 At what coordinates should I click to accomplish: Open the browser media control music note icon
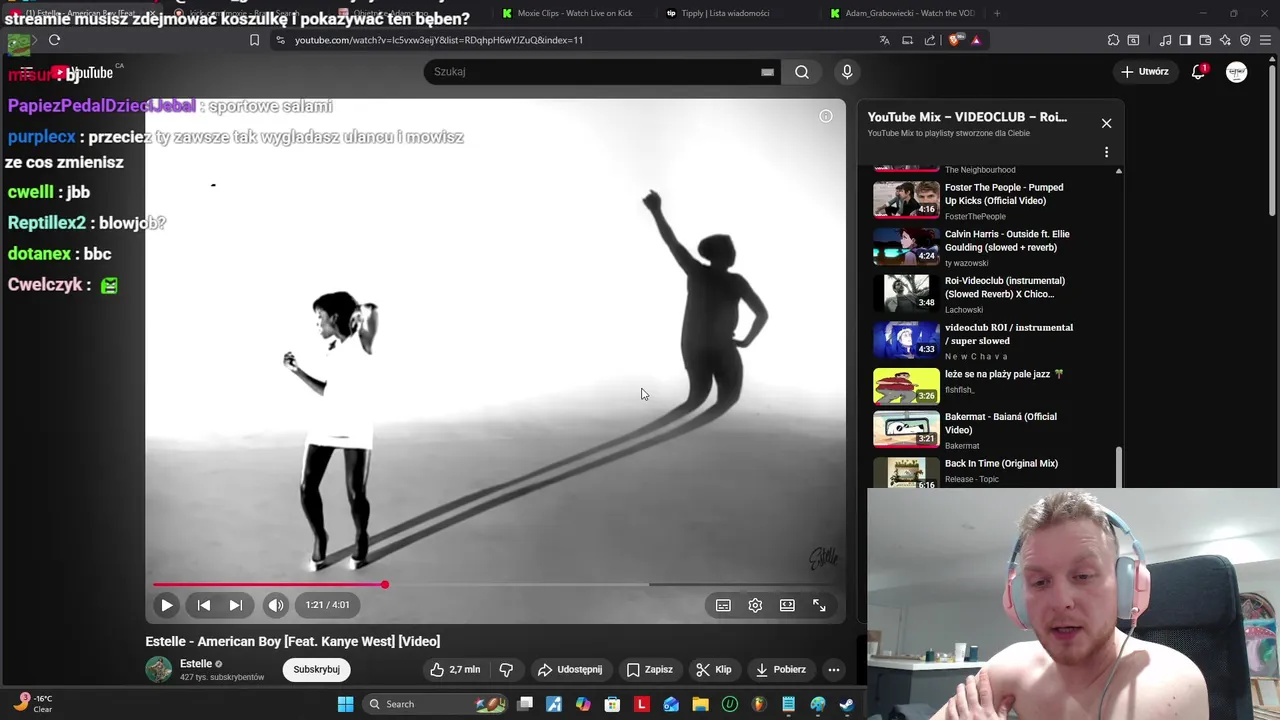(x=1165, y=40)
